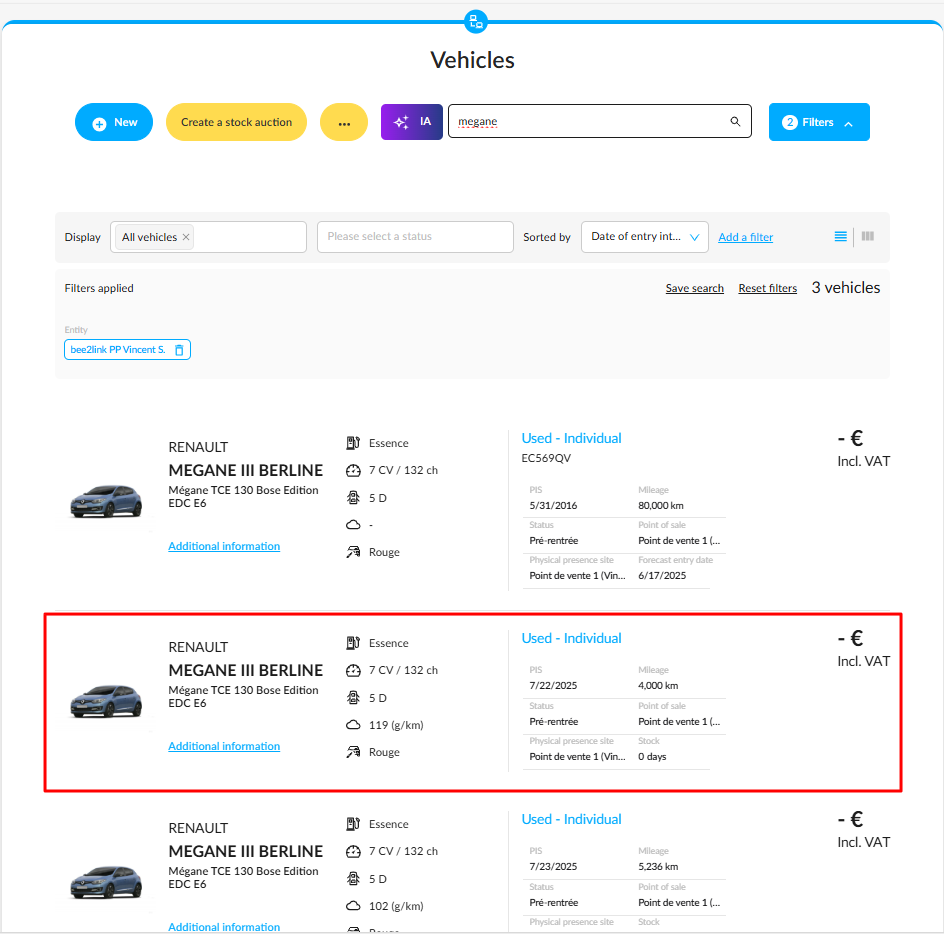Click mileage value 5,236 km
The height and width of the screenshot is (934, 944).
[x=658, y=867]
